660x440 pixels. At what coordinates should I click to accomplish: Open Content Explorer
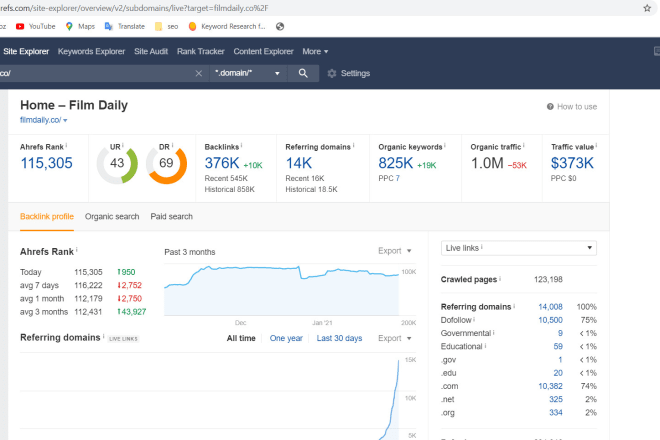pyautogui.click(x=263, y=51)
